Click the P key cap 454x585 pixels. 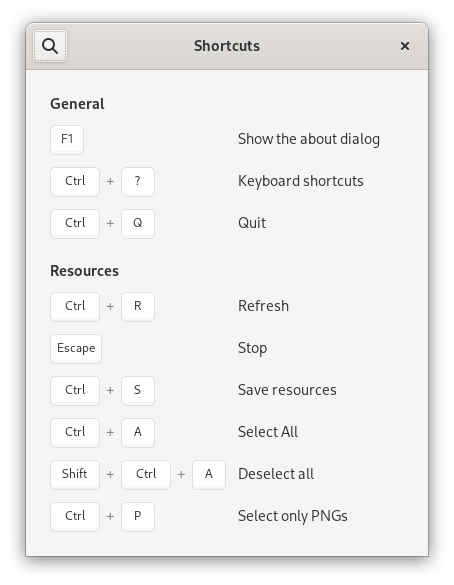pos(138,516)
